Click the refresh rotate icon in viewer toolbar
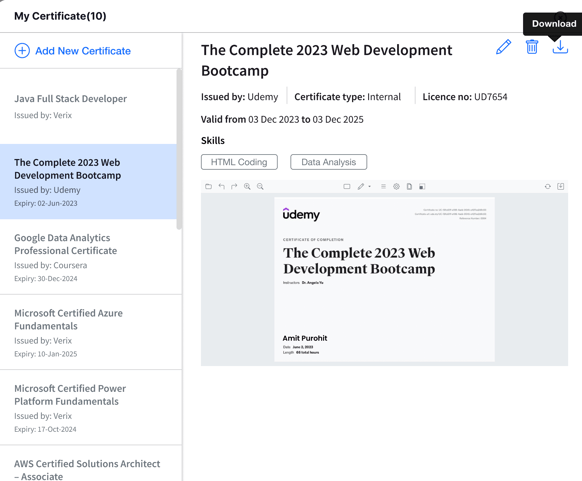Viewport: 582px width, 481px height. [x=547, y=186]
